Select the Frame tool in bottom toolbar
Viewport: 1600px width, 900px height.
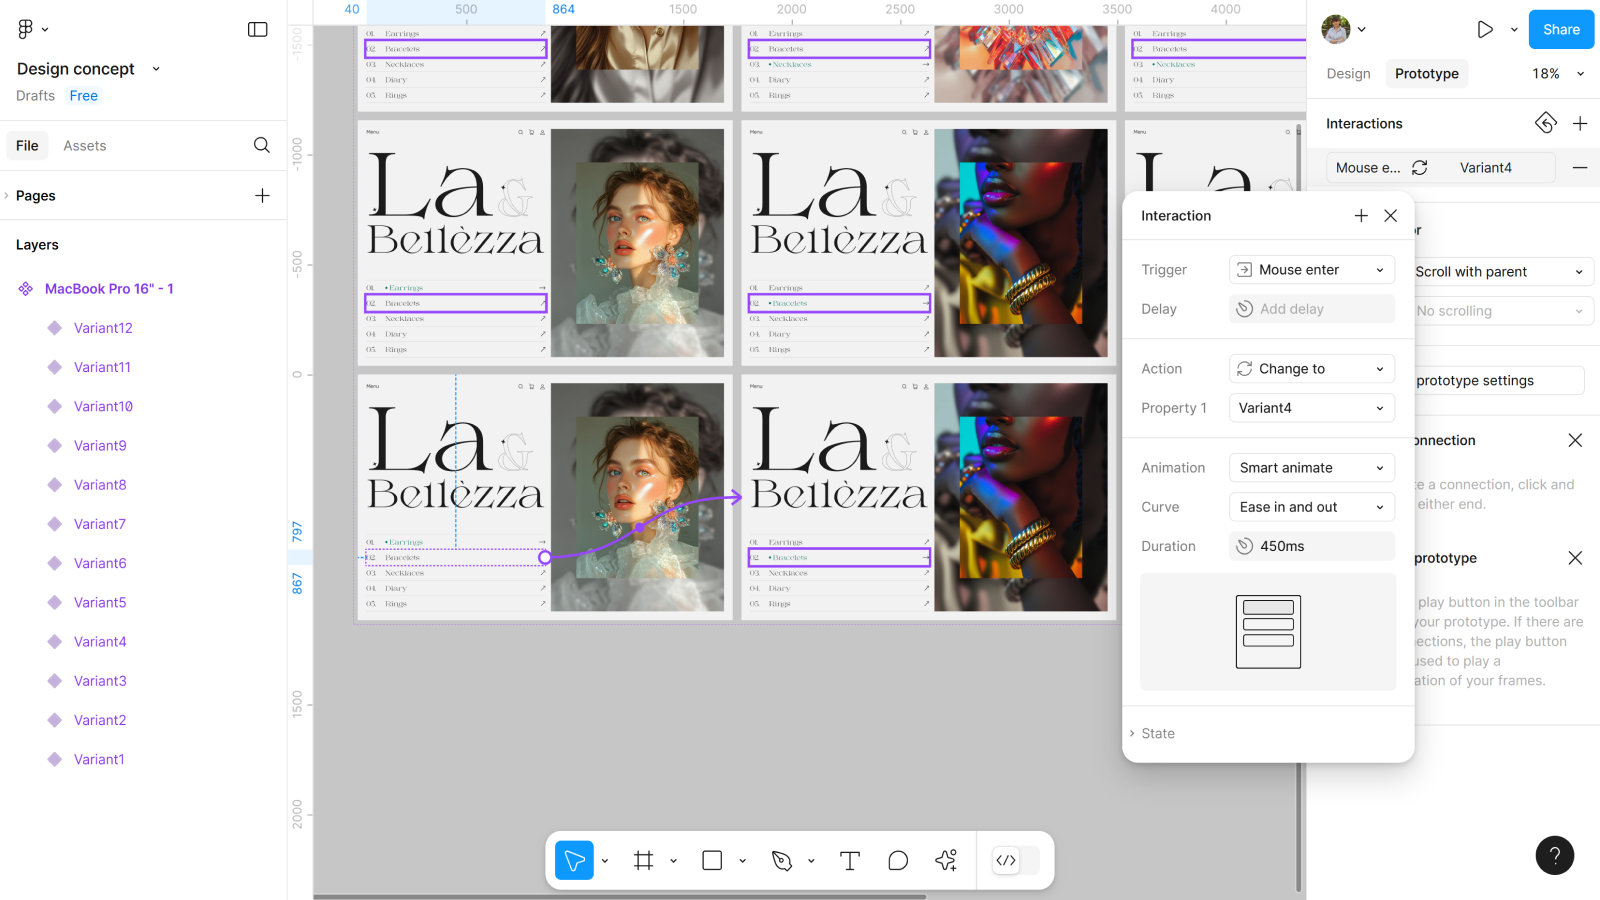click(643, 860)
